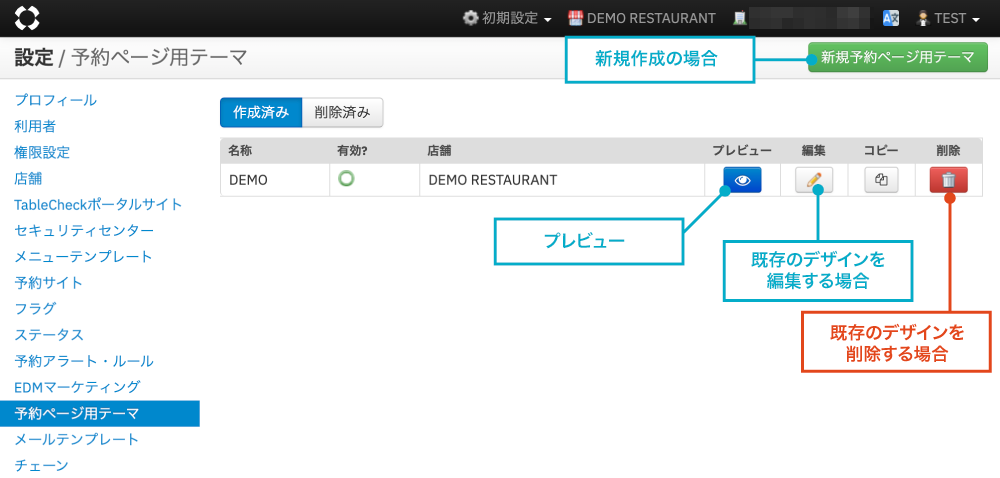Switch to the 削除済み tab
The image size is (1000, 478).
pos(342,113)
